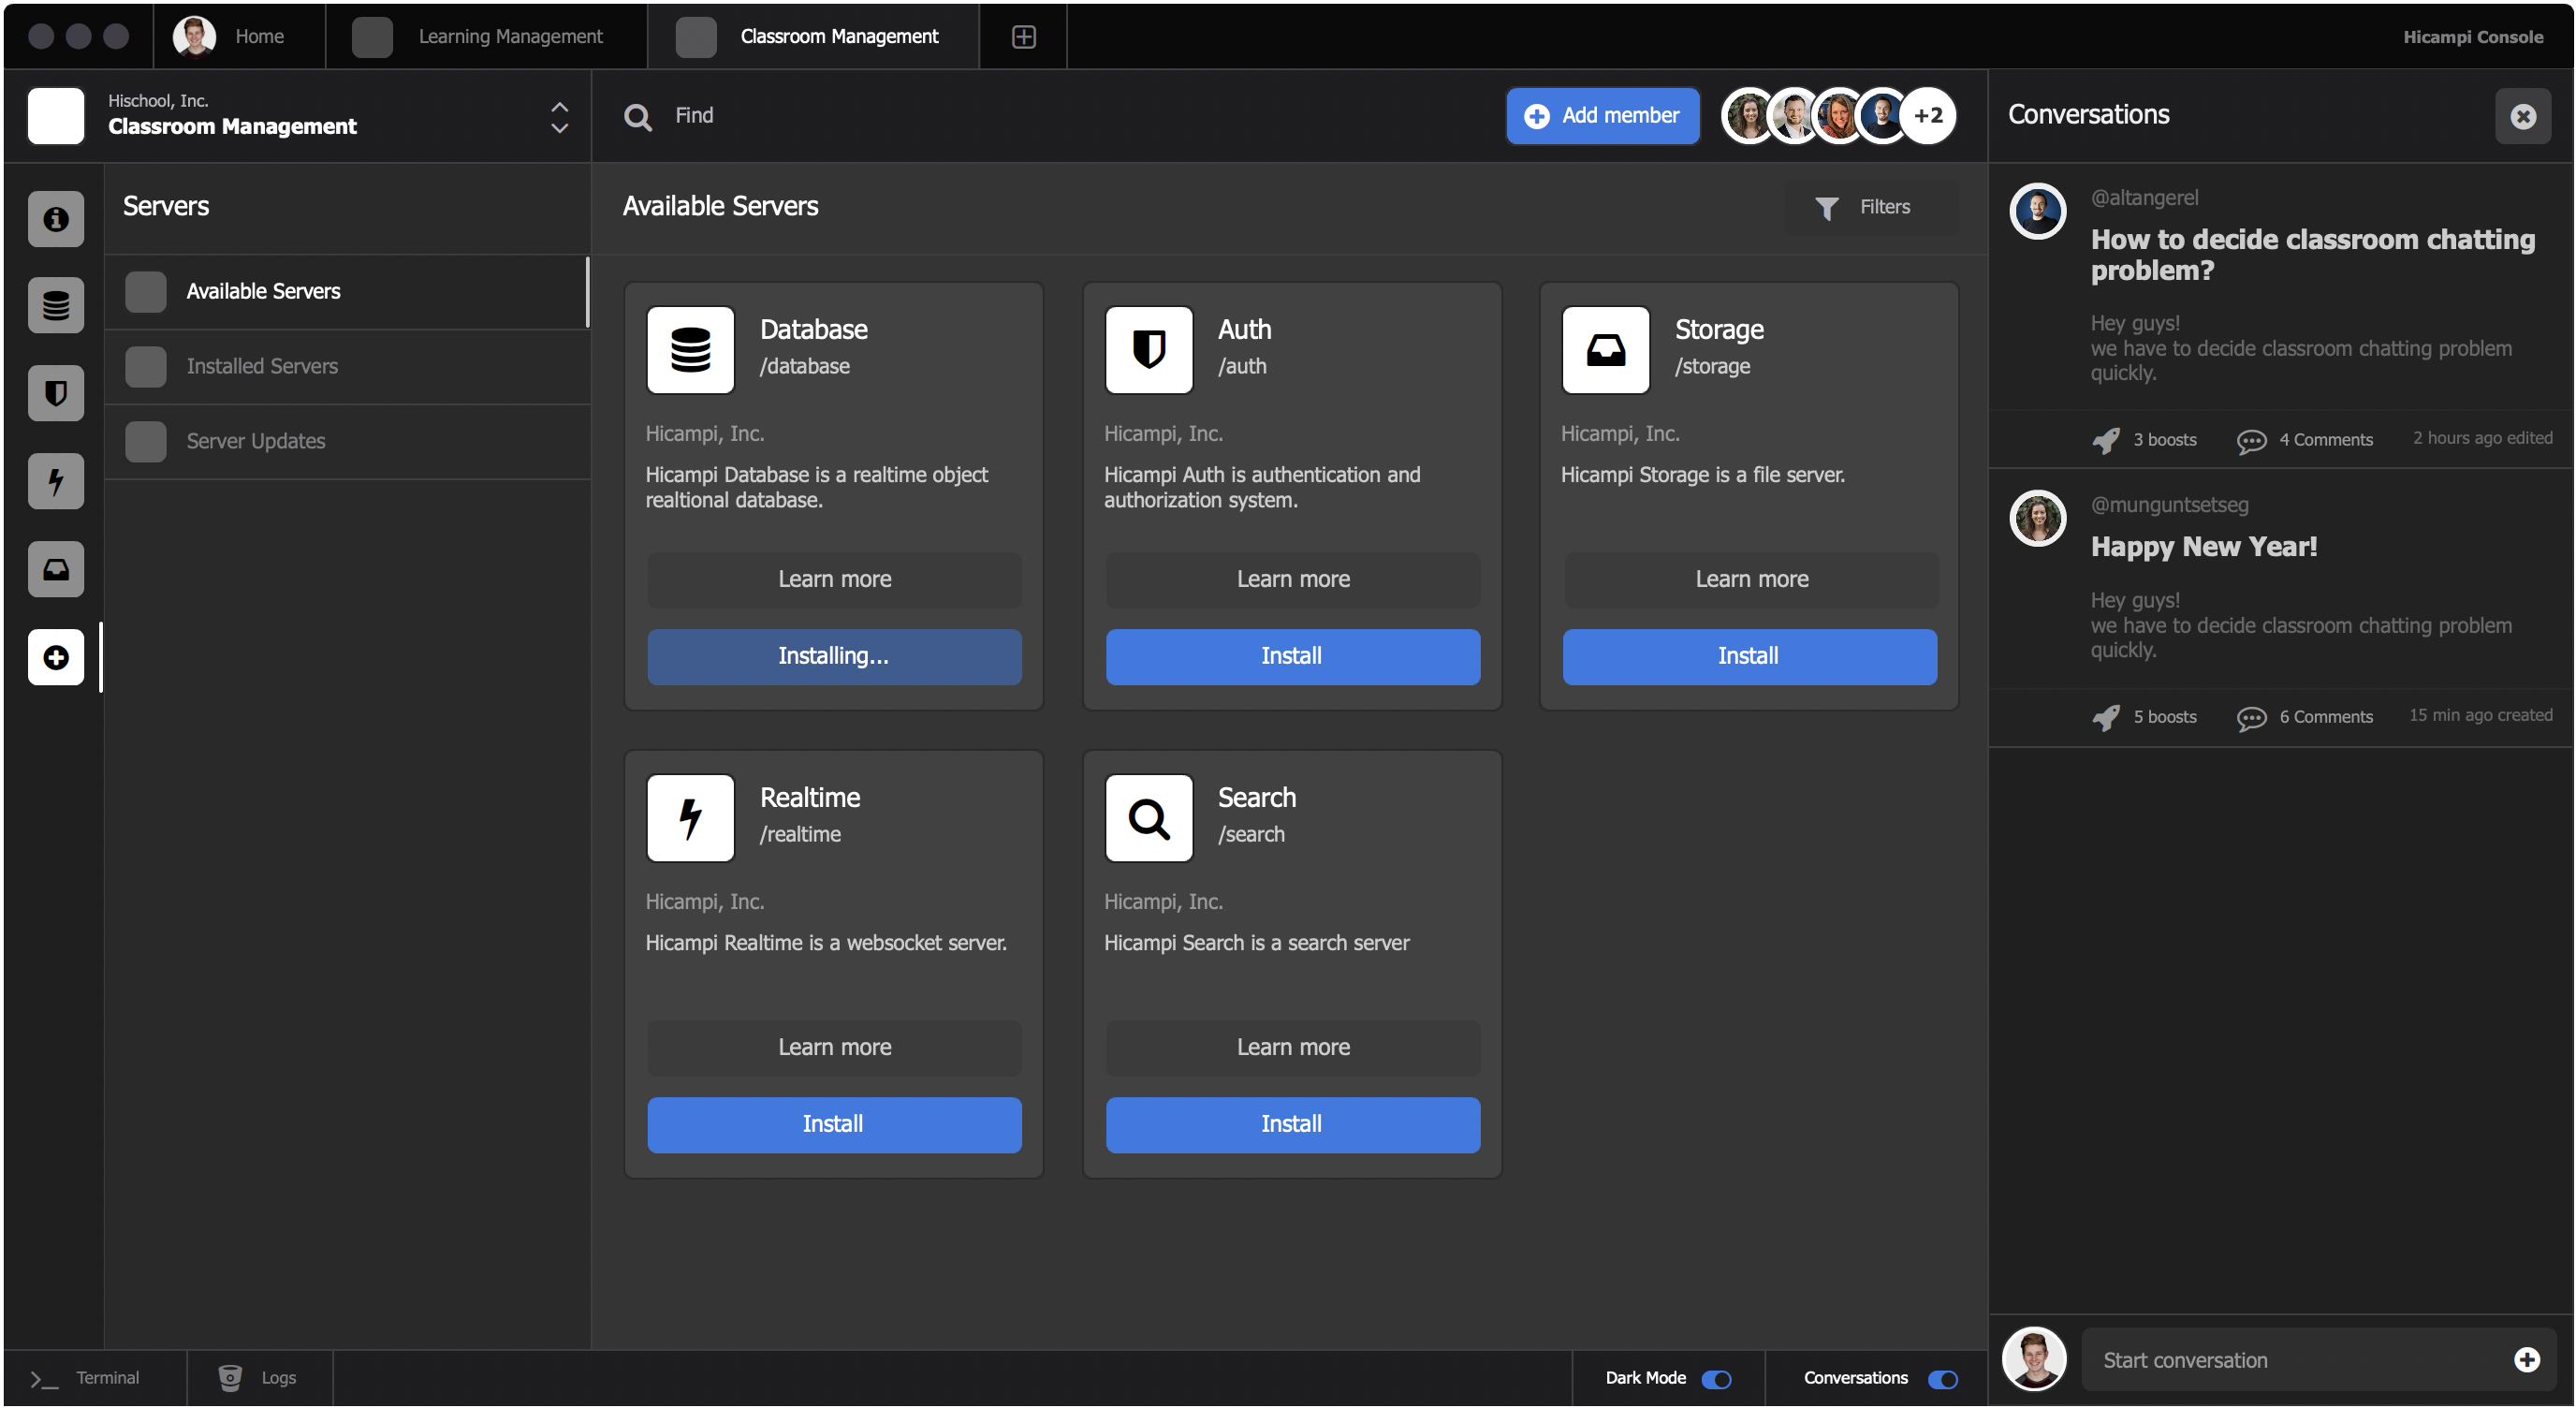Expand the +2 members avatar group

(x=1928, y=116)
